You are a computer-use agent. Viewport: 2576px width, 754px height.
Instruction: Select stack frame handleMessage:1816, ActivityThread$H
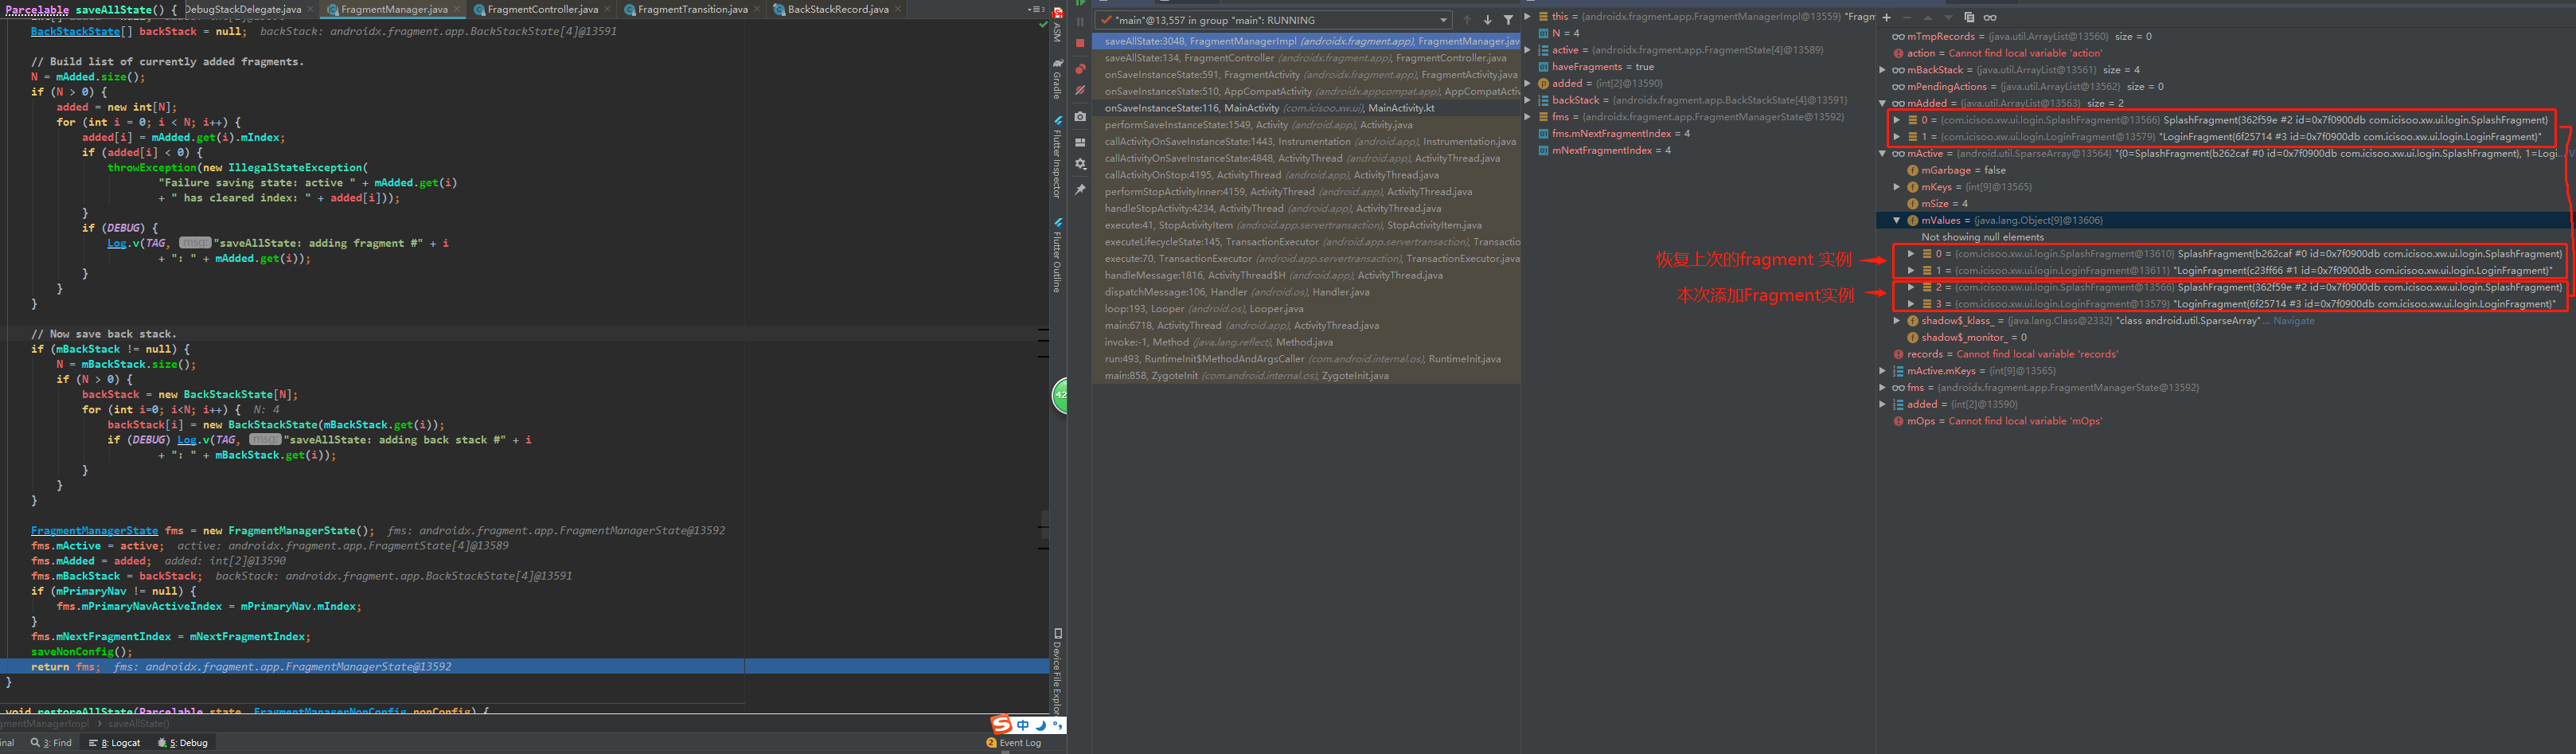coord(1306,275)
